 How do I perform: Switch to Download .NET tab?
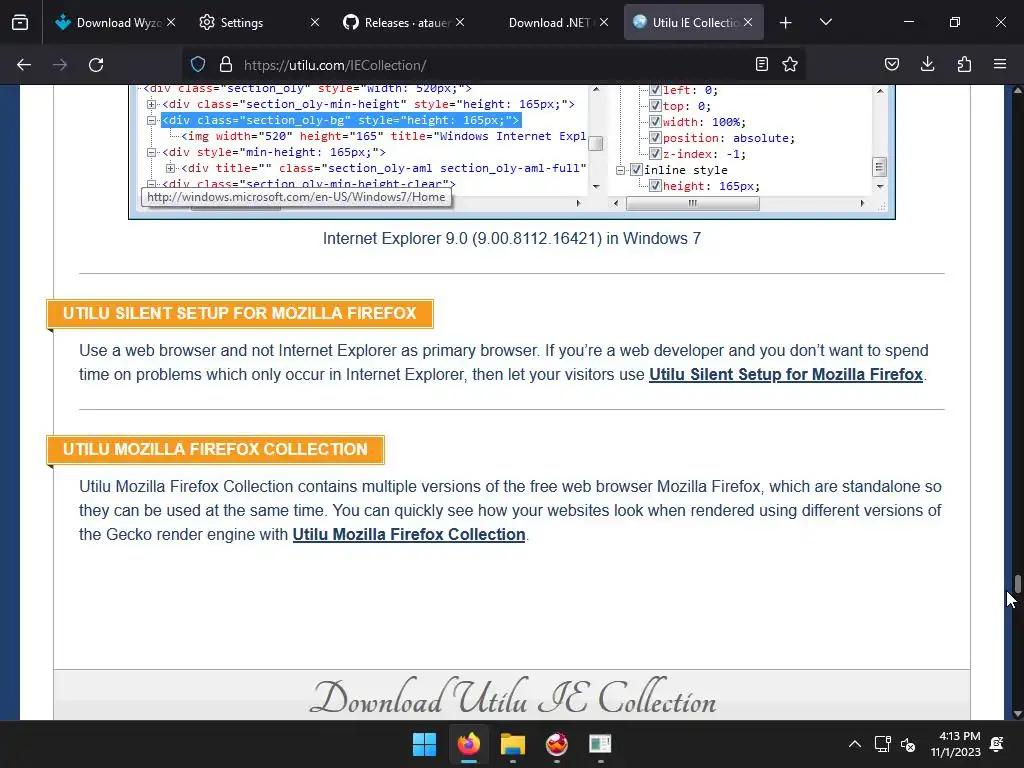[x=547, y=23]
